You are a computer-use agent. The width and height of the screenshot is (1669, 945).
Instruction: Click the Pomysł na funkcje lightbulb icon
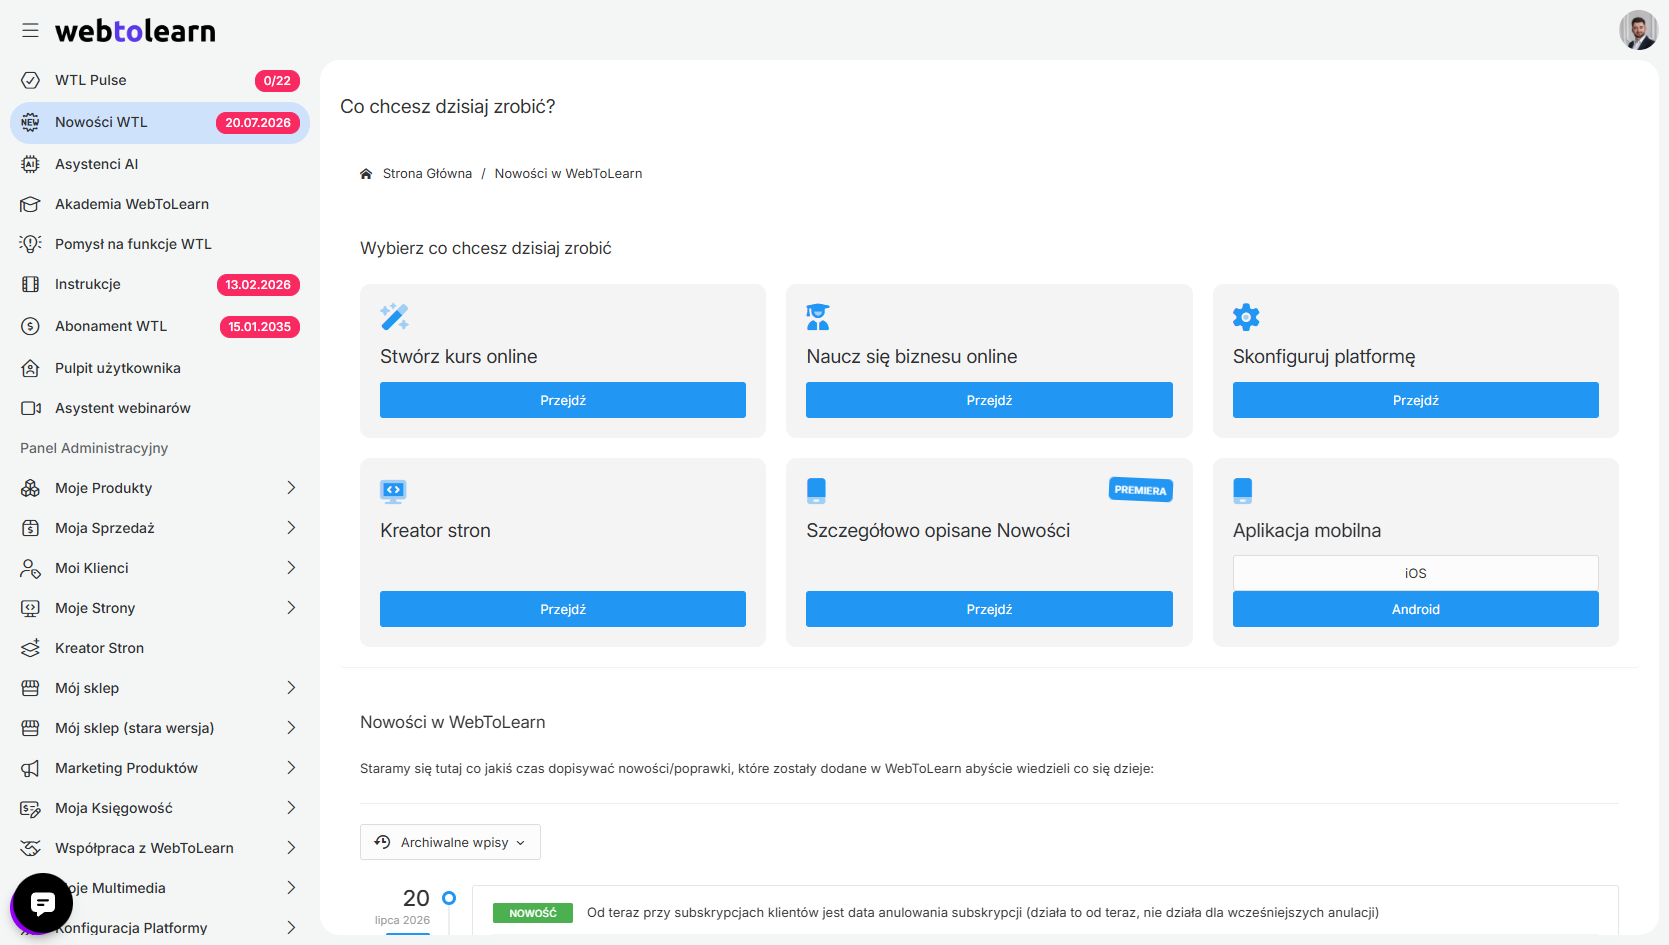click(30, 244)
